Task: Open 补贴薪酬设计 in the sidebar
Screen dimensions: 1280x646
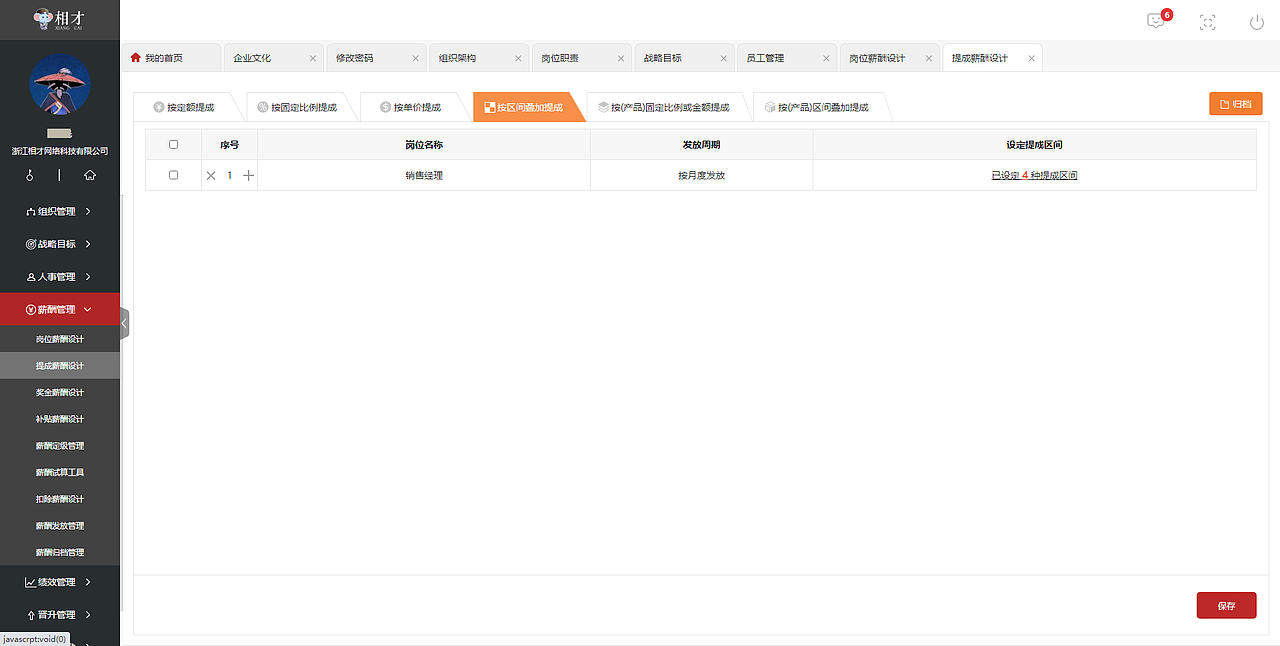Action: [60, 419]
